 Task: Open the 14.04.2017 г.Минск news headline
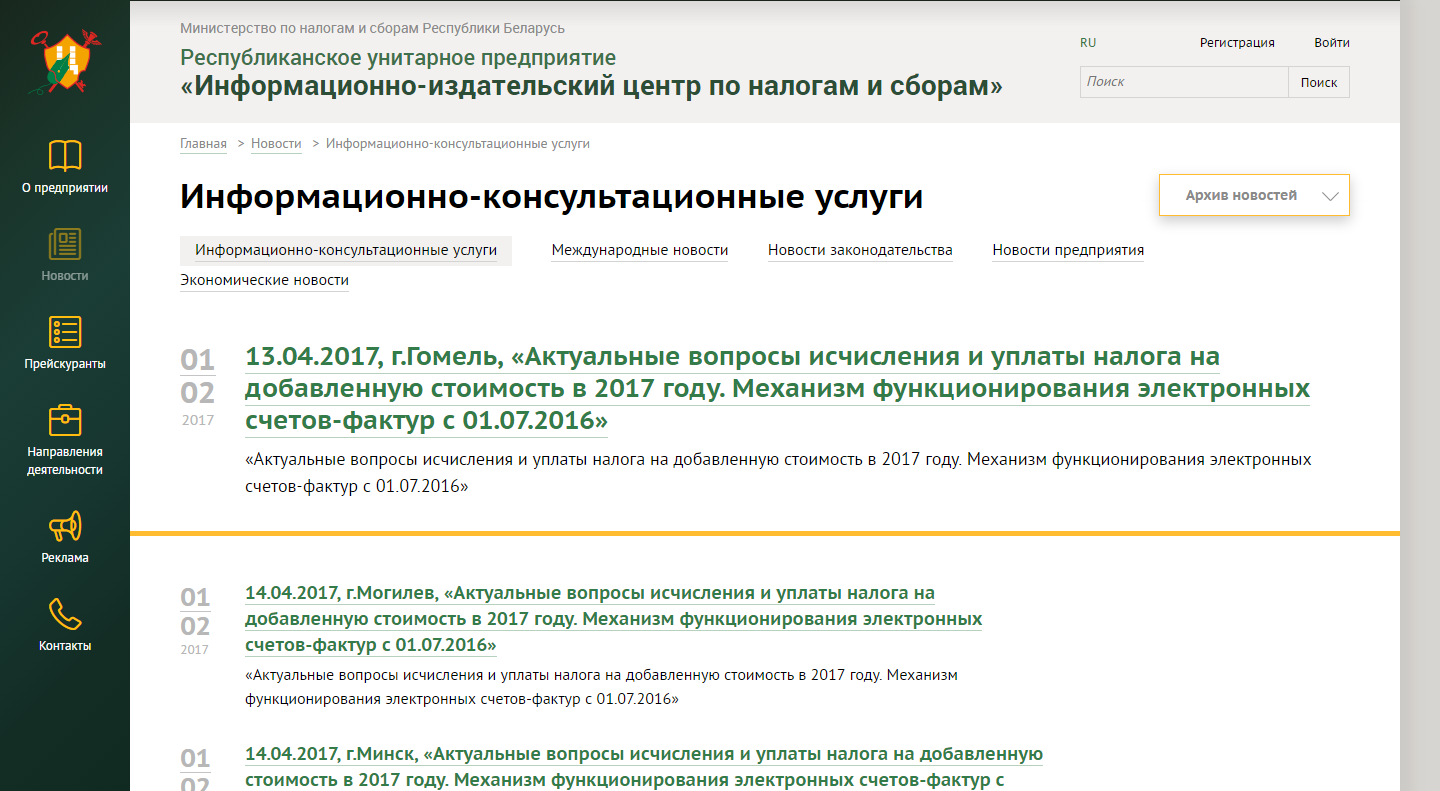click(x=644, y=767)
